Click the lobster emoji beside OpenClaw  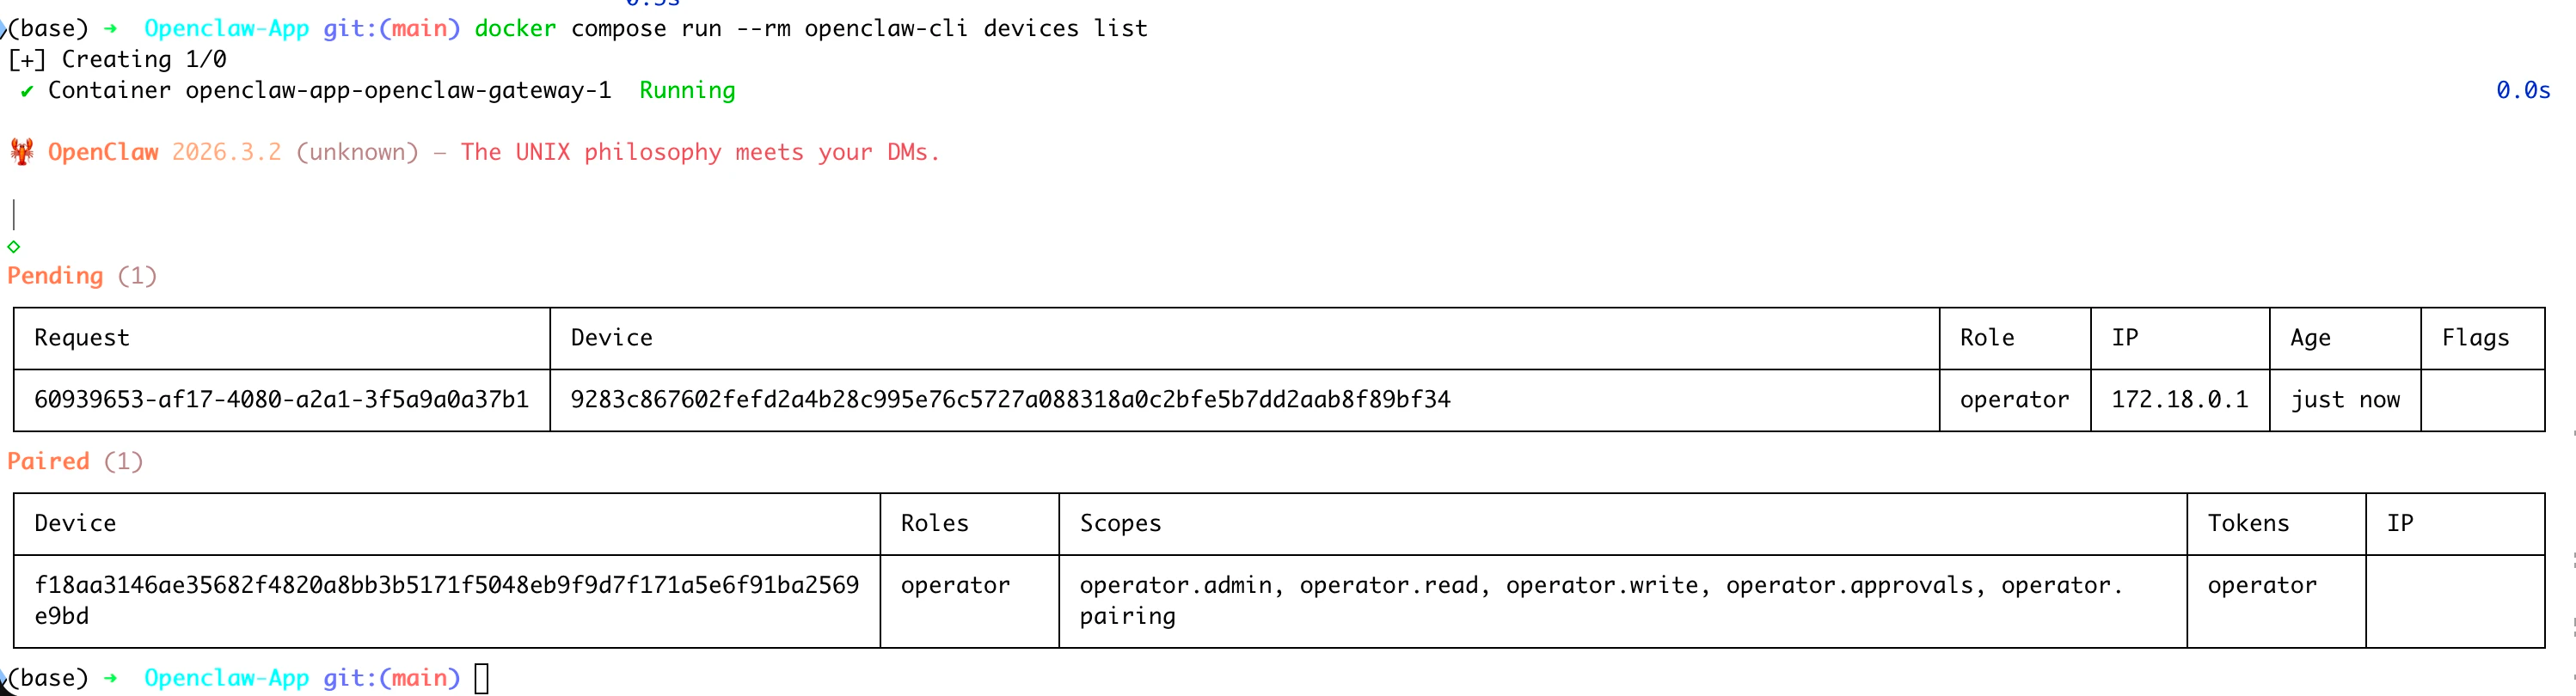[x=21, y=152]
